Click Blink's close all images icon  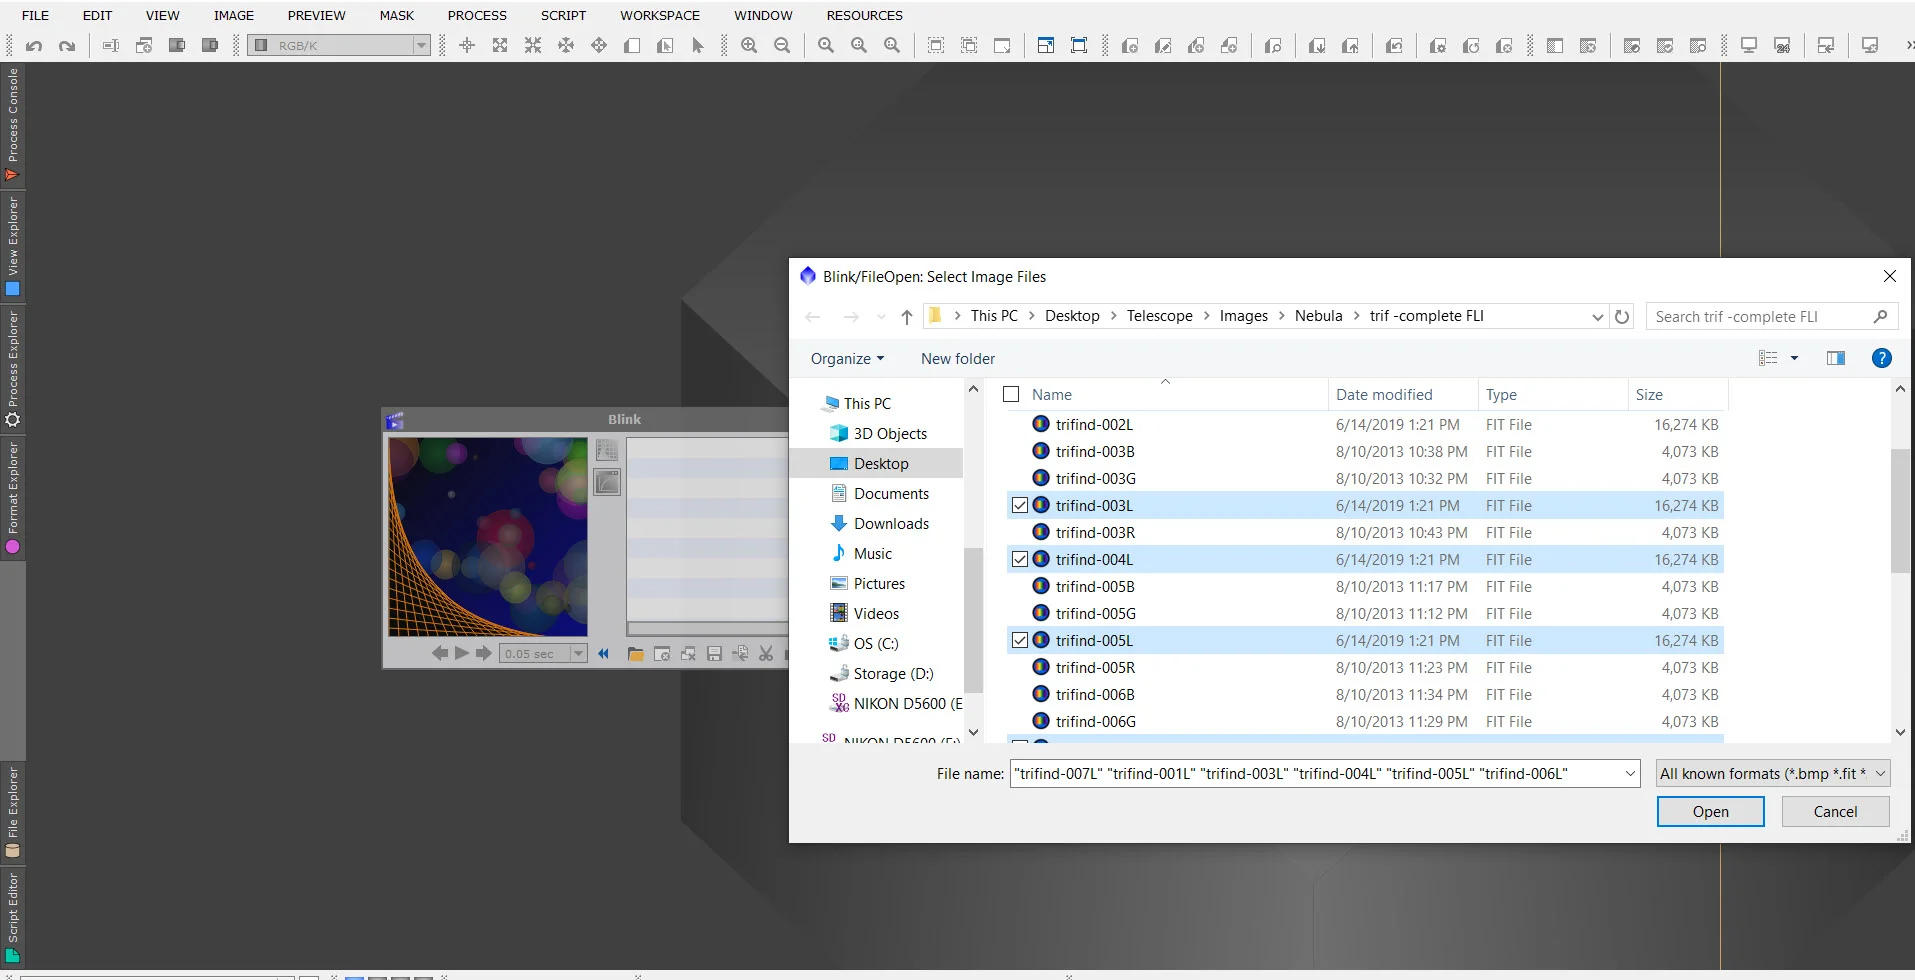(x=688, y=653)
